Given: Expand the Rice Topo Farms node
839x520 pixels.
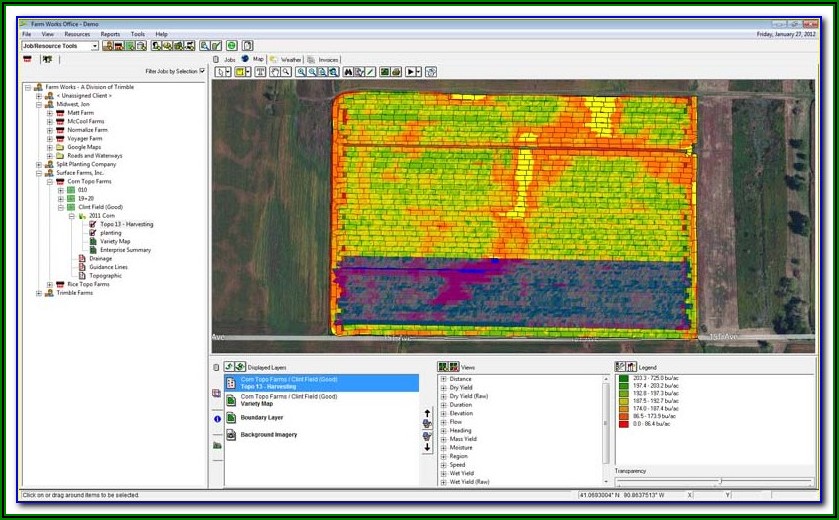Looking at the screenshot, I should pyautogui.click(x=50, y=285).
